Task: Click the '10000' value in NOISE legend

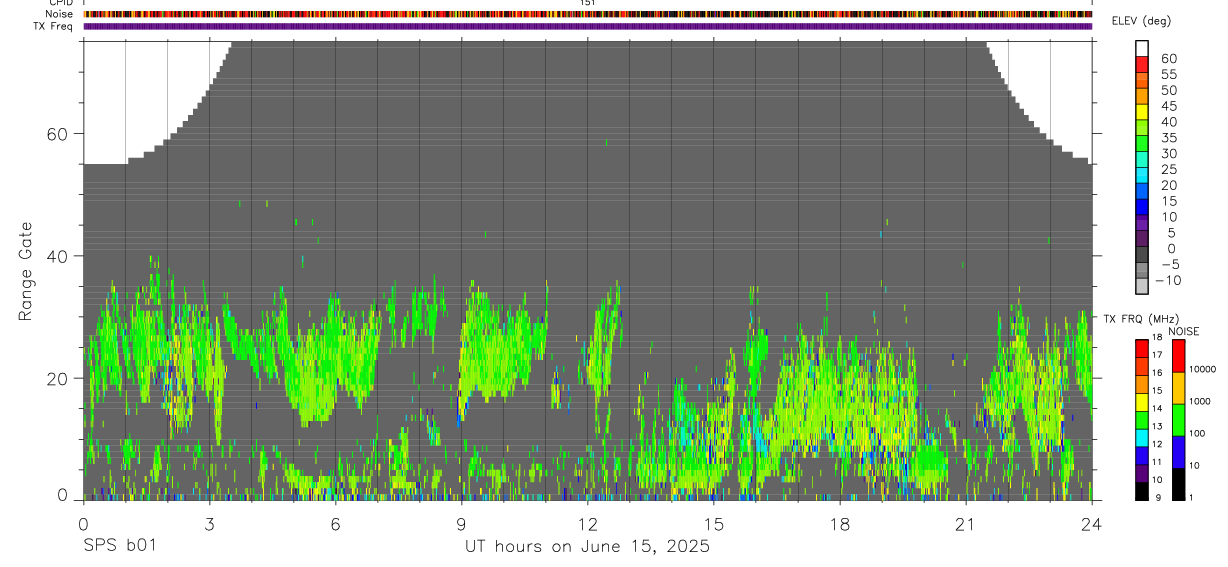Action: tap(1204, 369)
